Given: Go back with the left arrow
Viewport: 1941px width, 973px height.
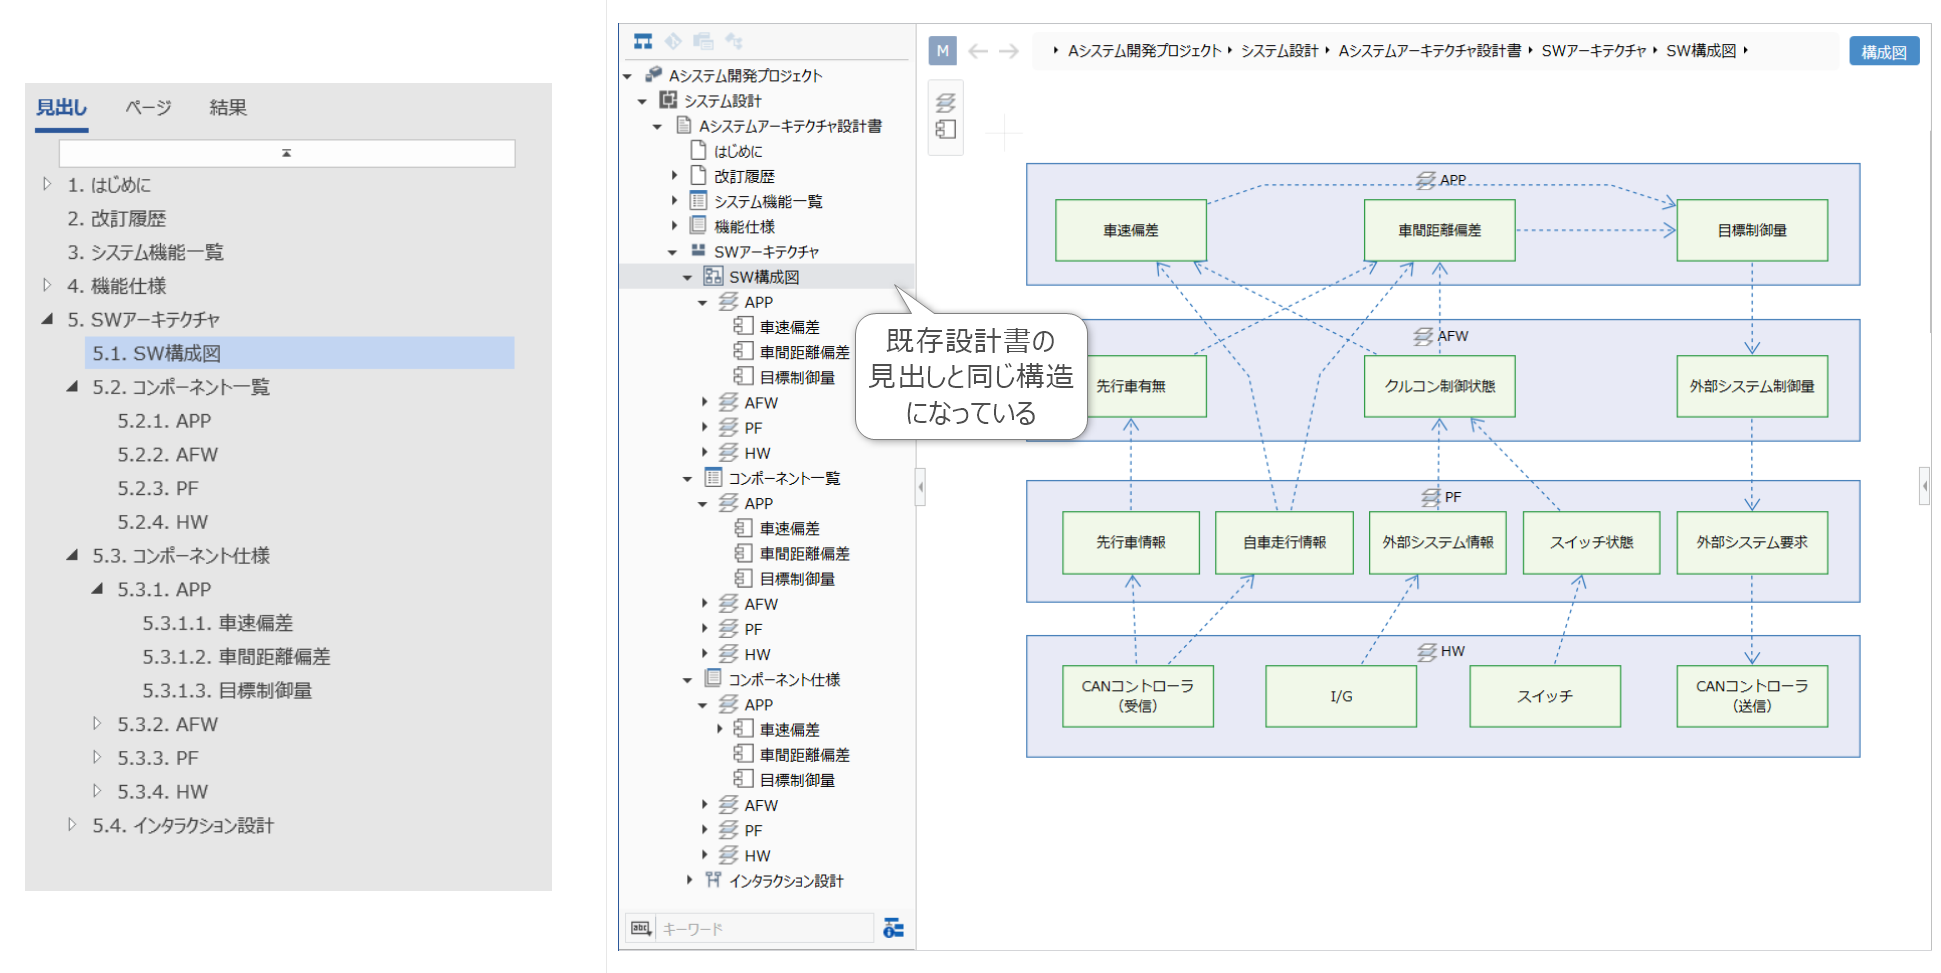Looking at the screenshot, I should (978, 51).
